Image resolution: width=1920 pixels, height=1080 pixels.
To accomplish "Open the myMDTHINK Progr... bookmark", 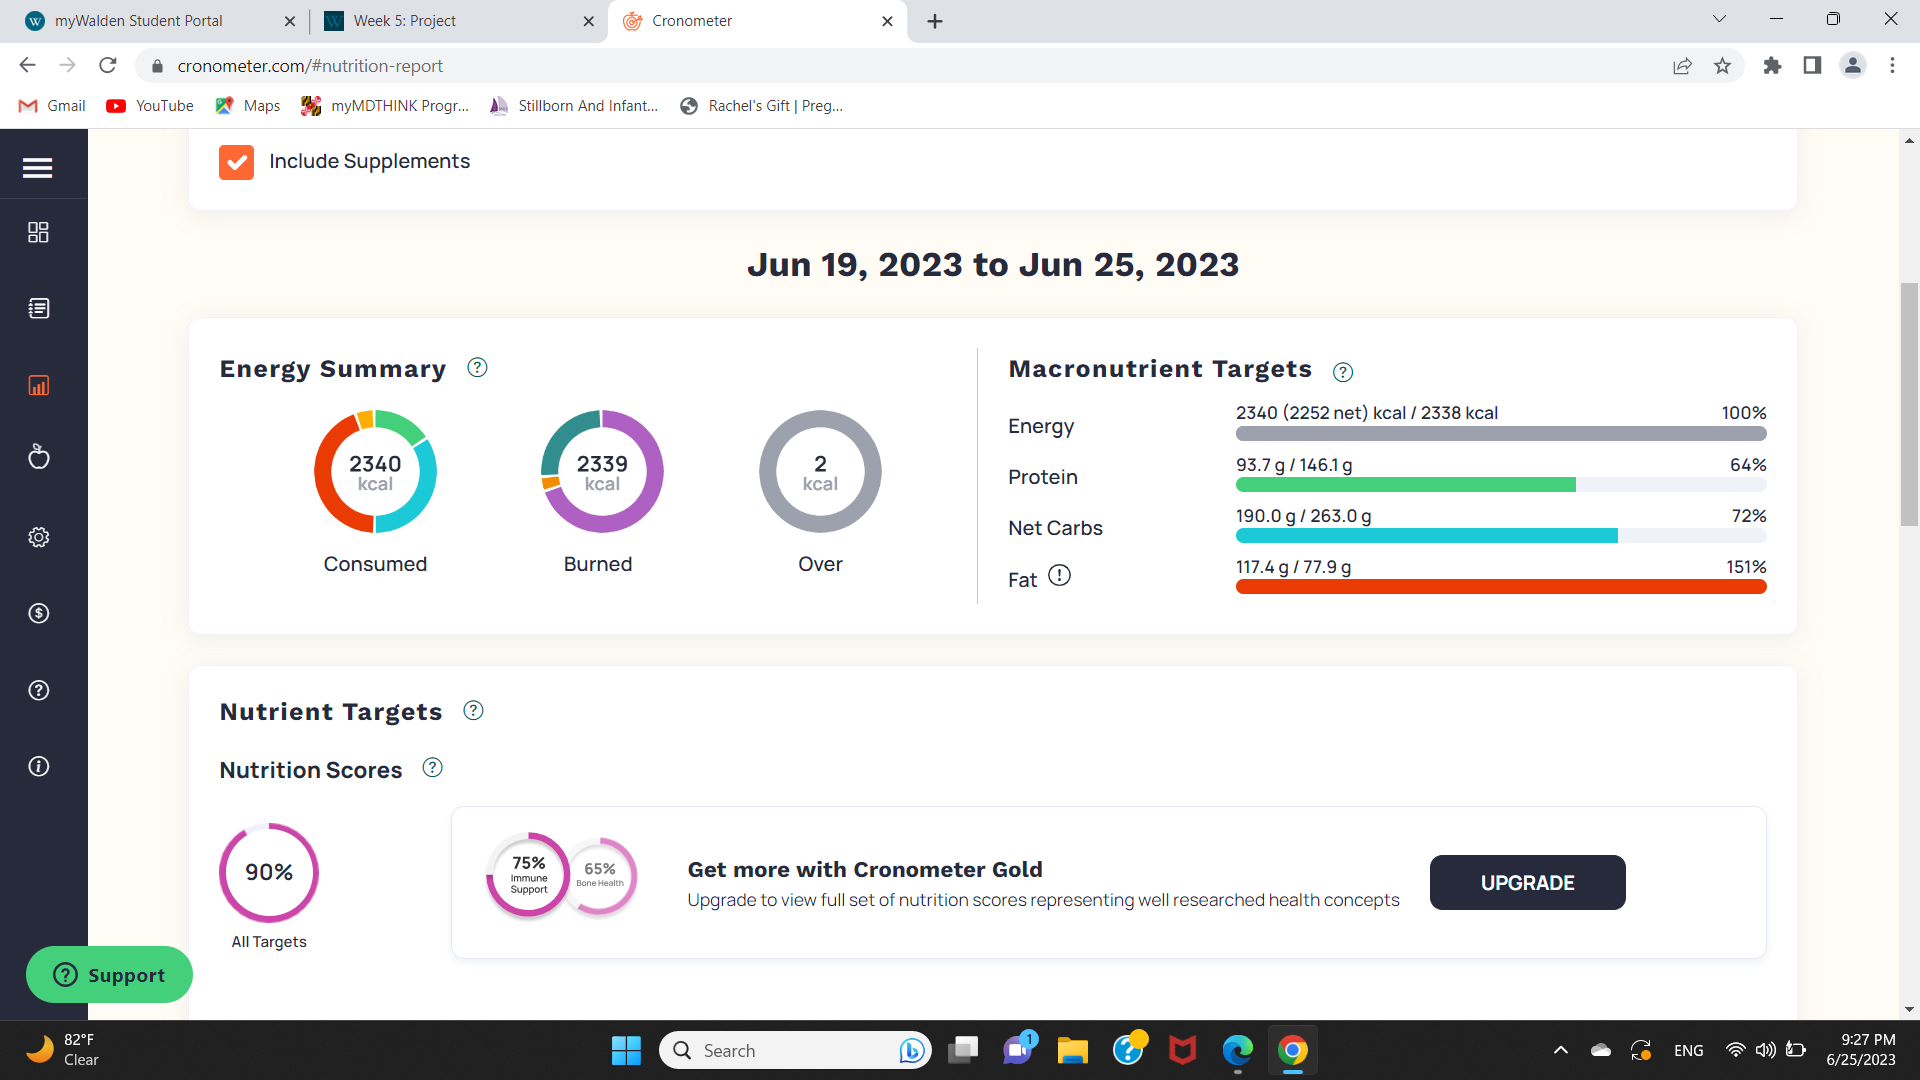I will [385, 106].
